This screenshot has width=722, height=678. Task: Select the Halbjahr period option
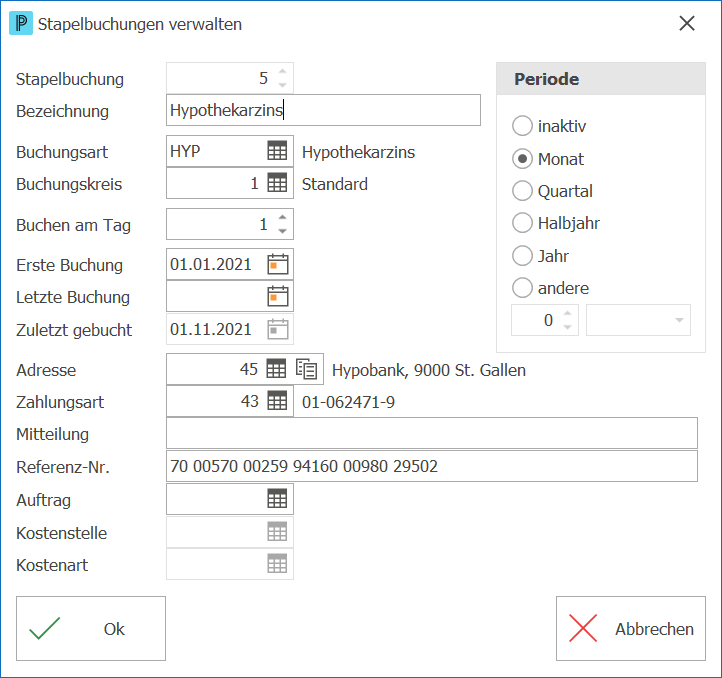(x=556, y=223)
